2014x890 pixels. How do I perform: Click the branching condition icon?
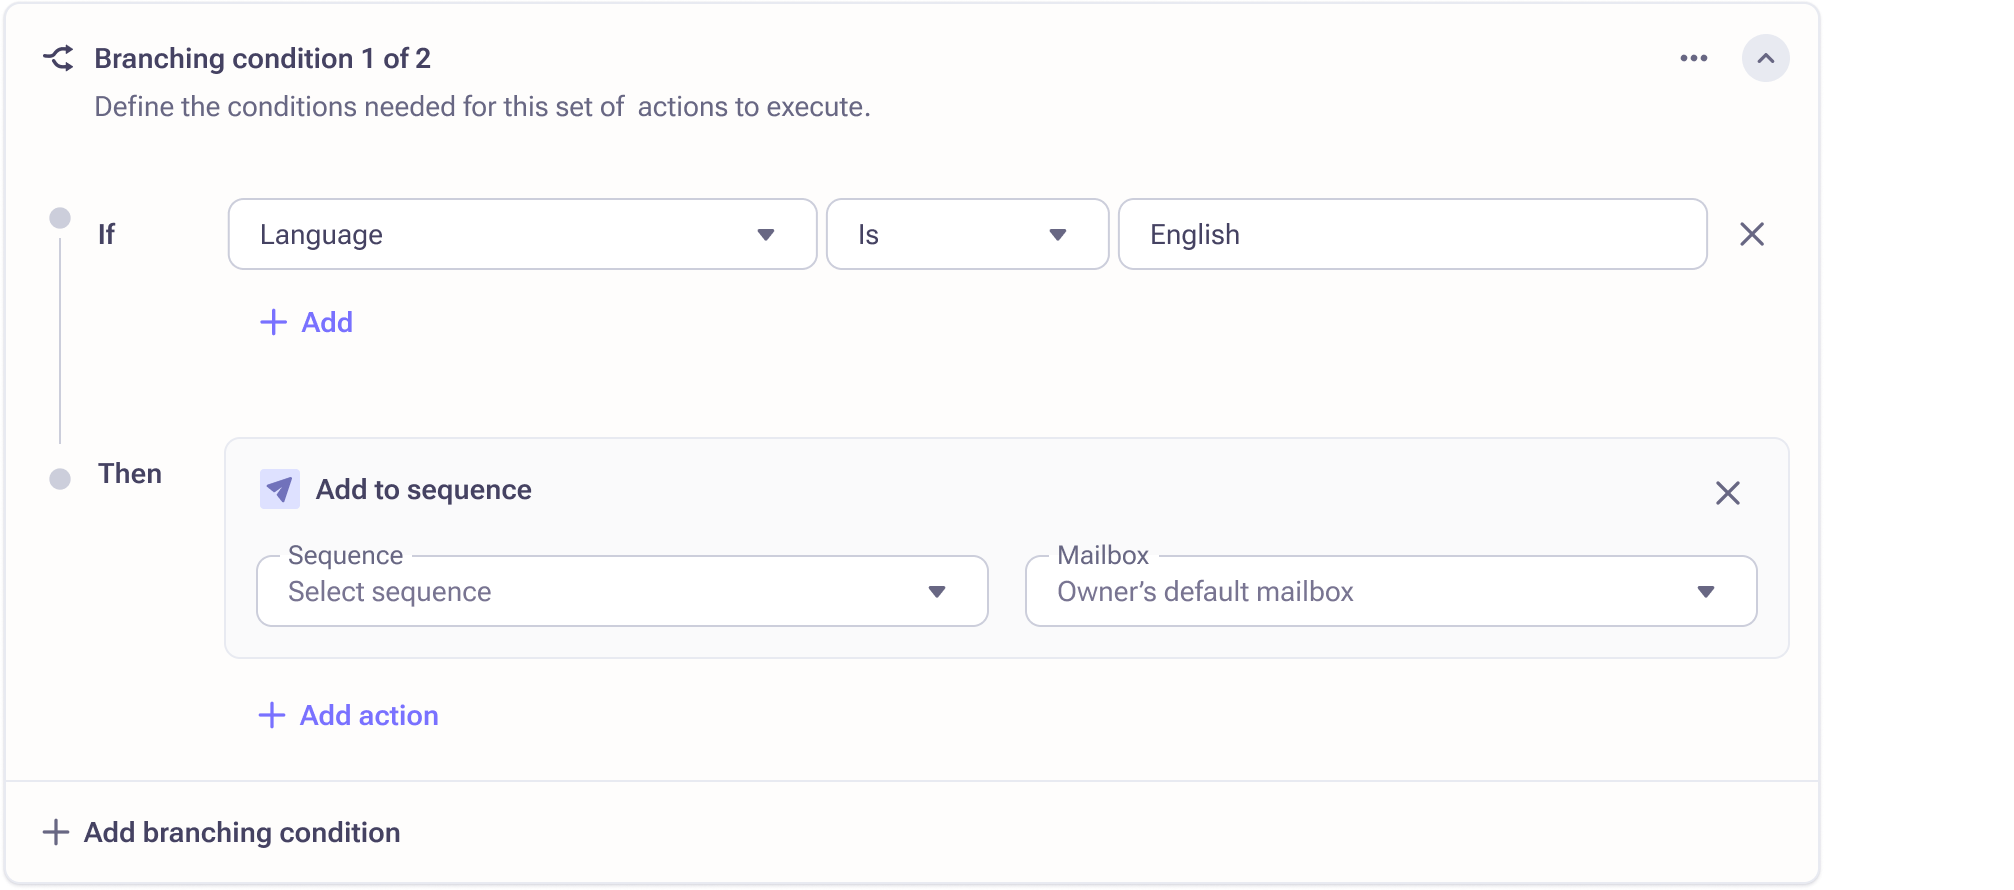pyautogui.click(x=58, y=58)
